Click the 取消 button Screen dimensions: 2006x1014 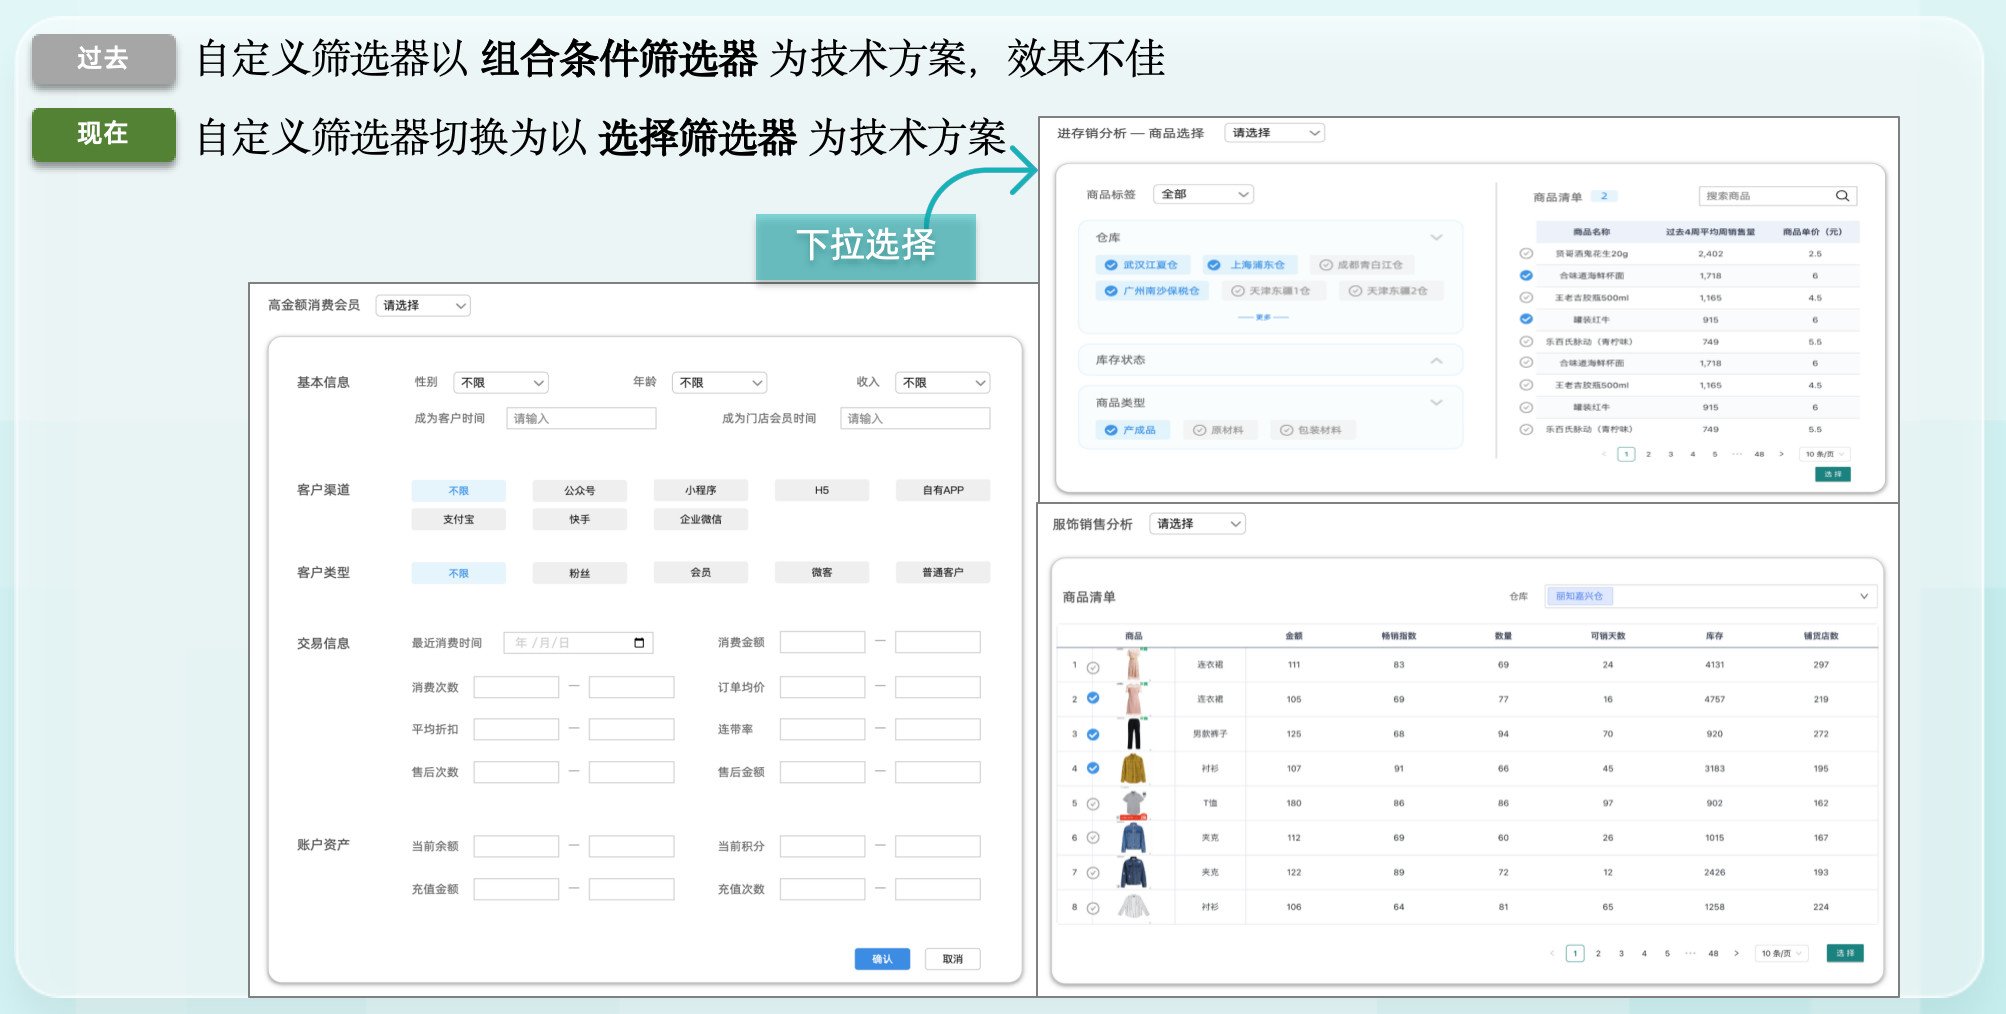(x=952, y=959)
